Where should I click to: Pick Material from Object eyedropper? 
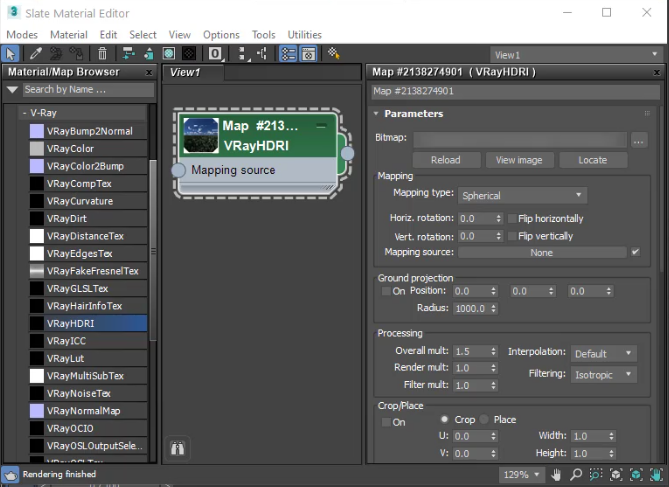[x=35, y=54]
